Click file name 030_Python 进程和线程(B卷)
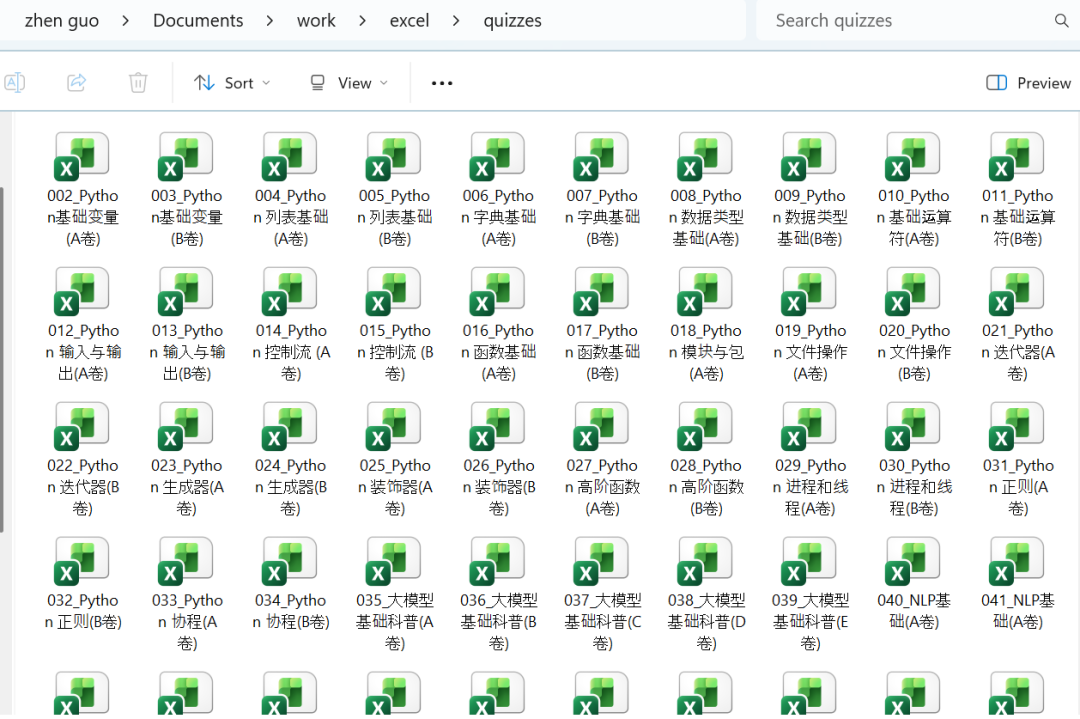The height and width of the screenshot is (719, 1080). 914,487
